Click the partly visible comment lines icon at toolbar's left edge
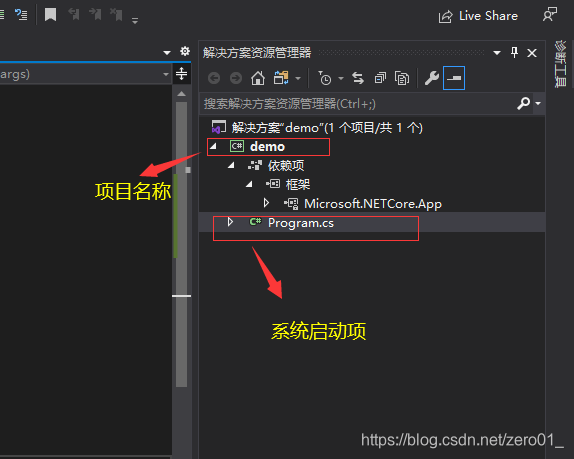This screenshot has width=574, height=459. (x=2, y=15)
